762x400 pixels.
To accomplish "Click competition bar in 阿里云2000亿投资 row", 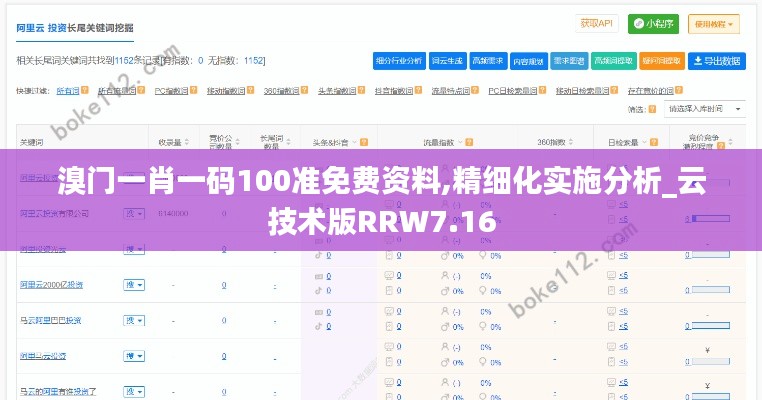I will pyautogui.click(x=710, y=290).
